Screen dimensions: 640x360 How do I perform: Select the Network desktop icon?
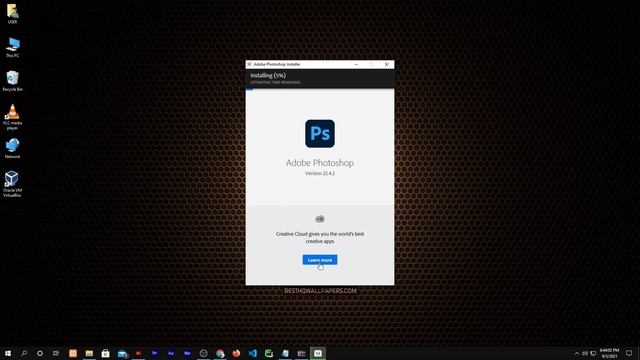(x=12, y=148)
